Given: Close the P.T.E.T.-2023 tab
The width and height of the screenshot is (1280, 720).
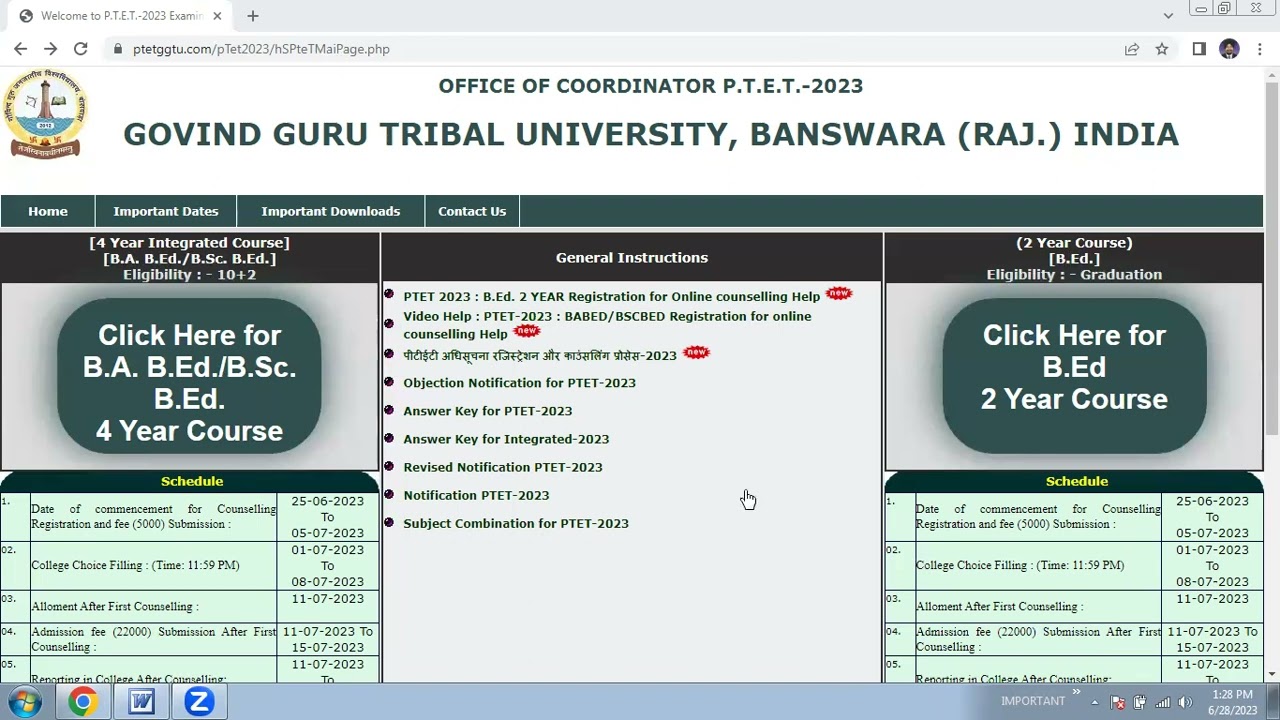Looking at the screenshot, I should tap(217, 16).
